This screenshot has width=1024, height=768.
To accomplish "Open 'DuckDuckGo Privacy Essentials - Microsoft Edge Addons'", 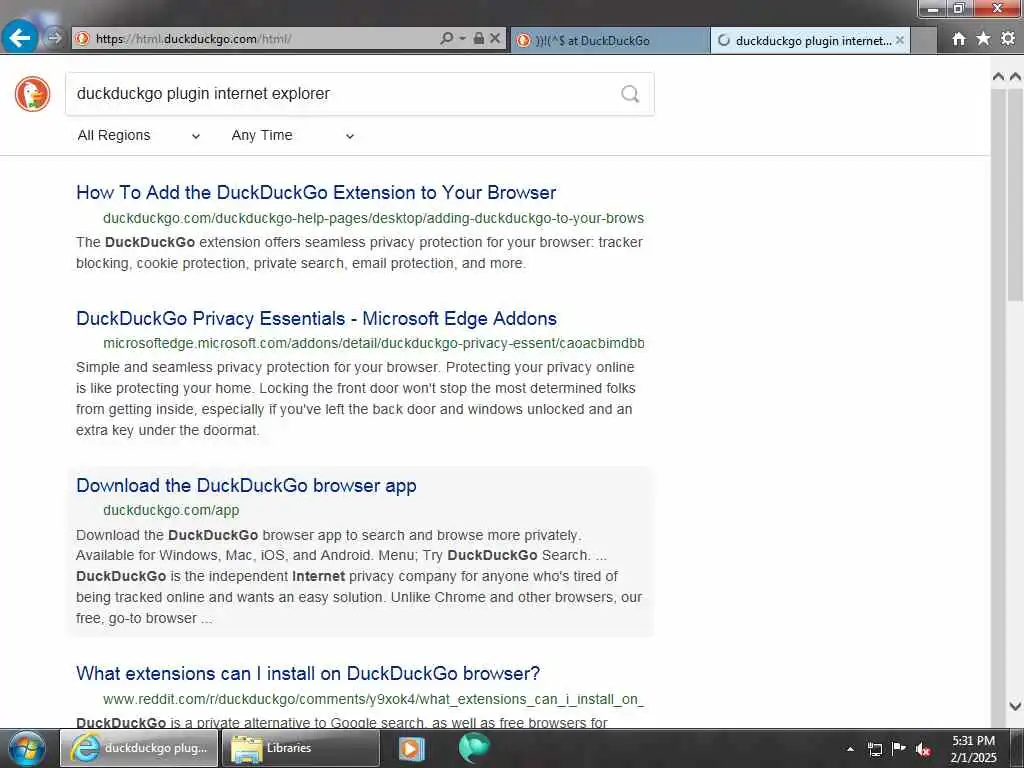I will (317, 319).
